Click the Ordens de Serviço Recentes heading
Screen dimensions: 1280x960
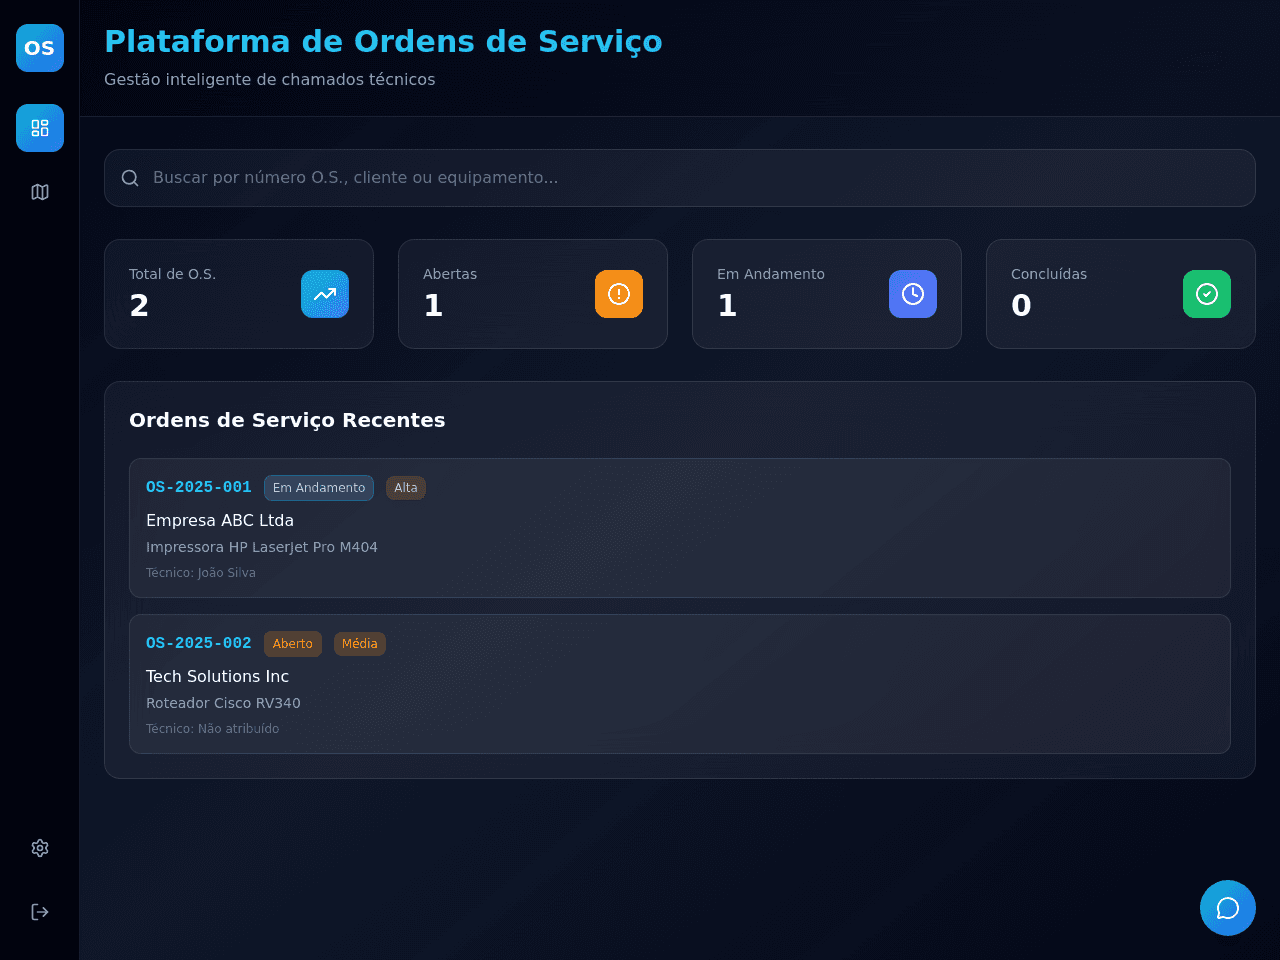pos(287,420)
